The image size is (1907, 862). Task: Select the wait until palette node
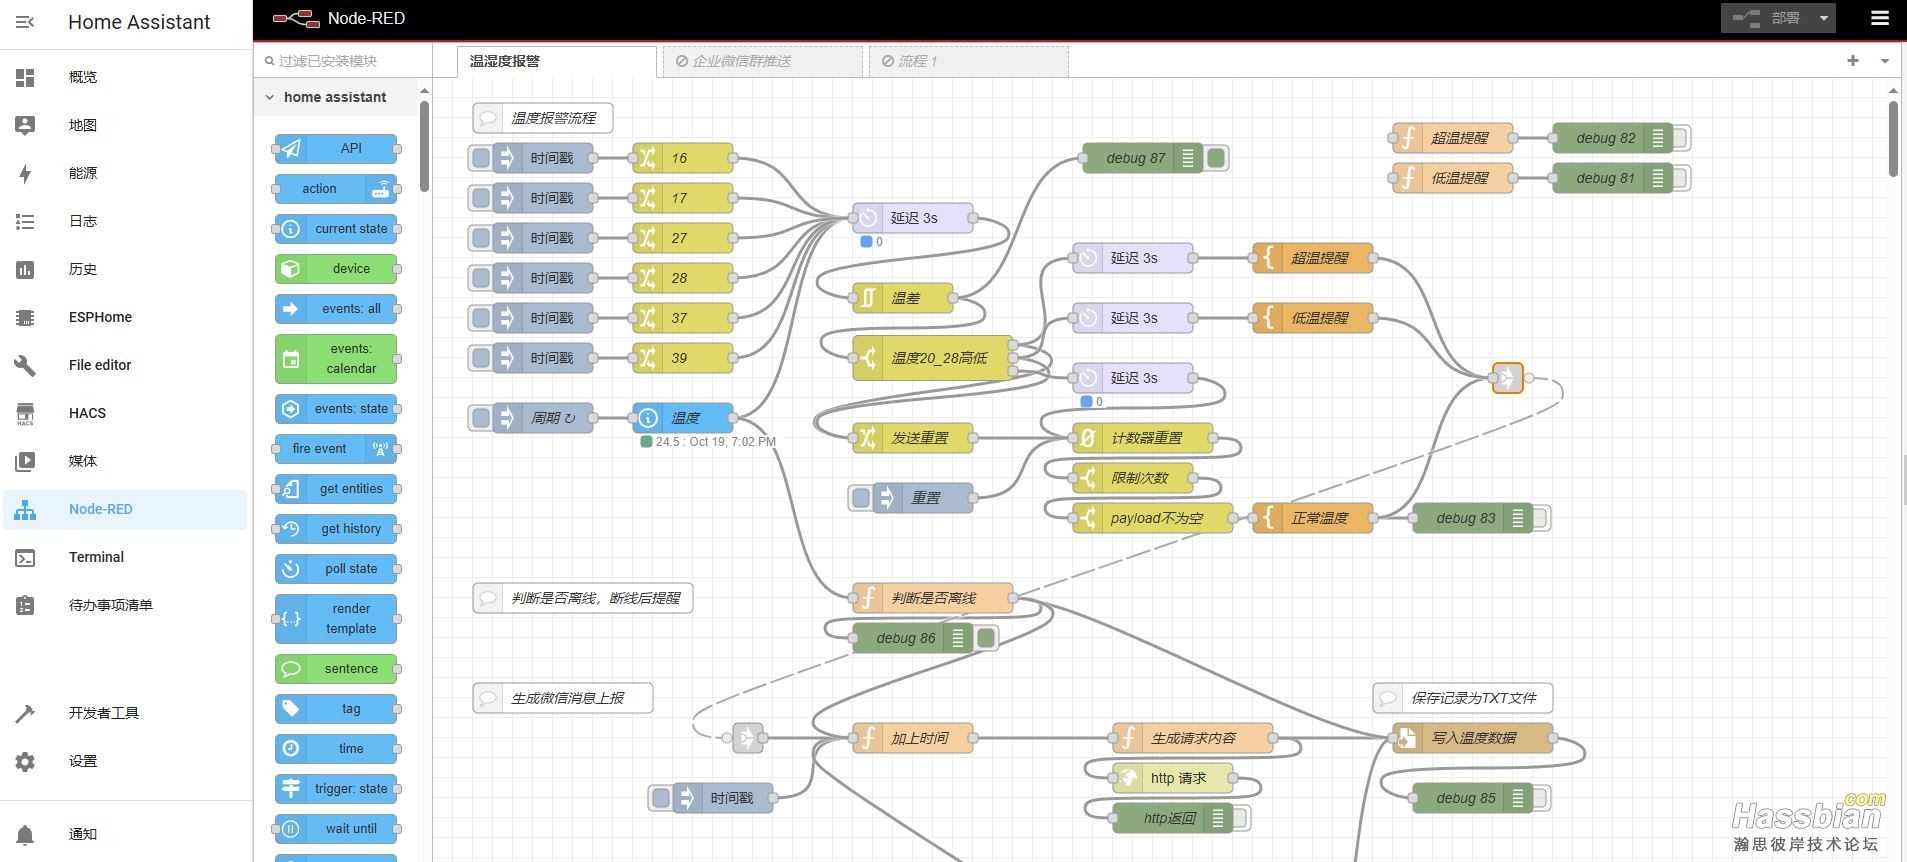tap(336, 828)
